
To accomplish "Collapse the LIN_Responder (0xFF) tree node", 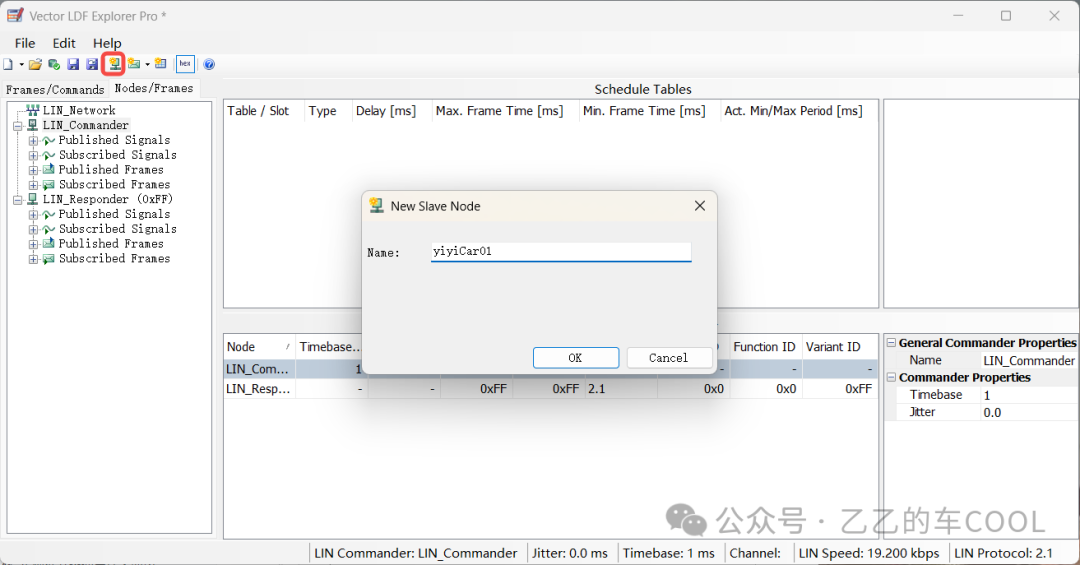I will pos(18,200).
